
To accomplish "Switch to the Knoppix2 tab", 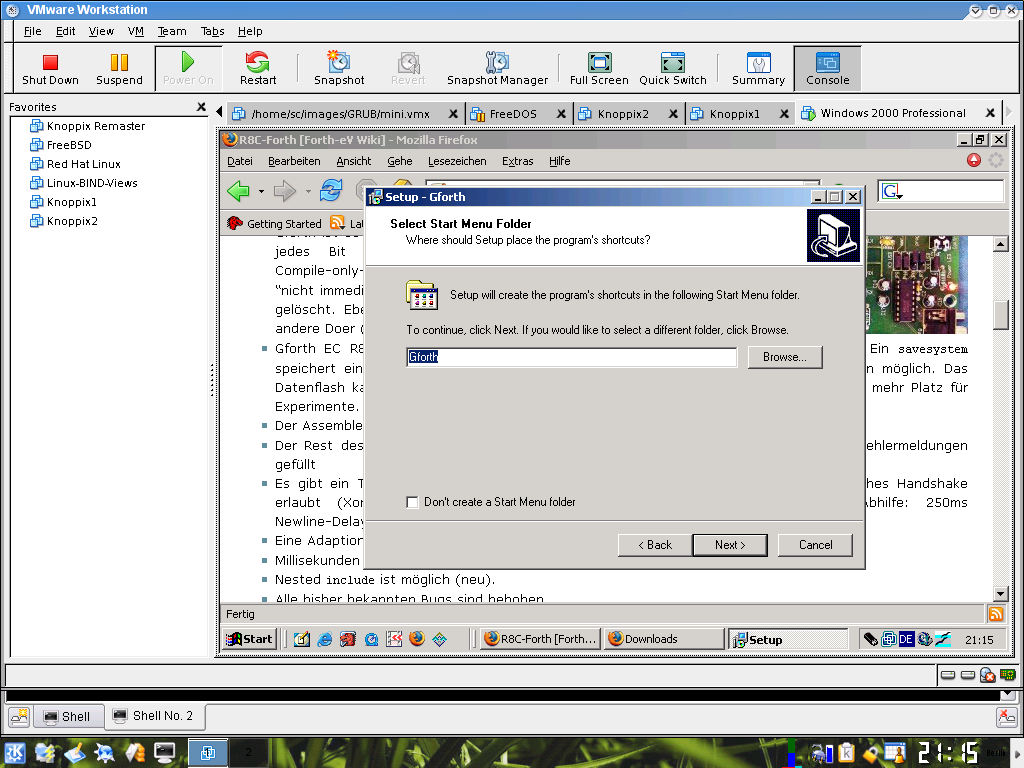I will point(623,114).
